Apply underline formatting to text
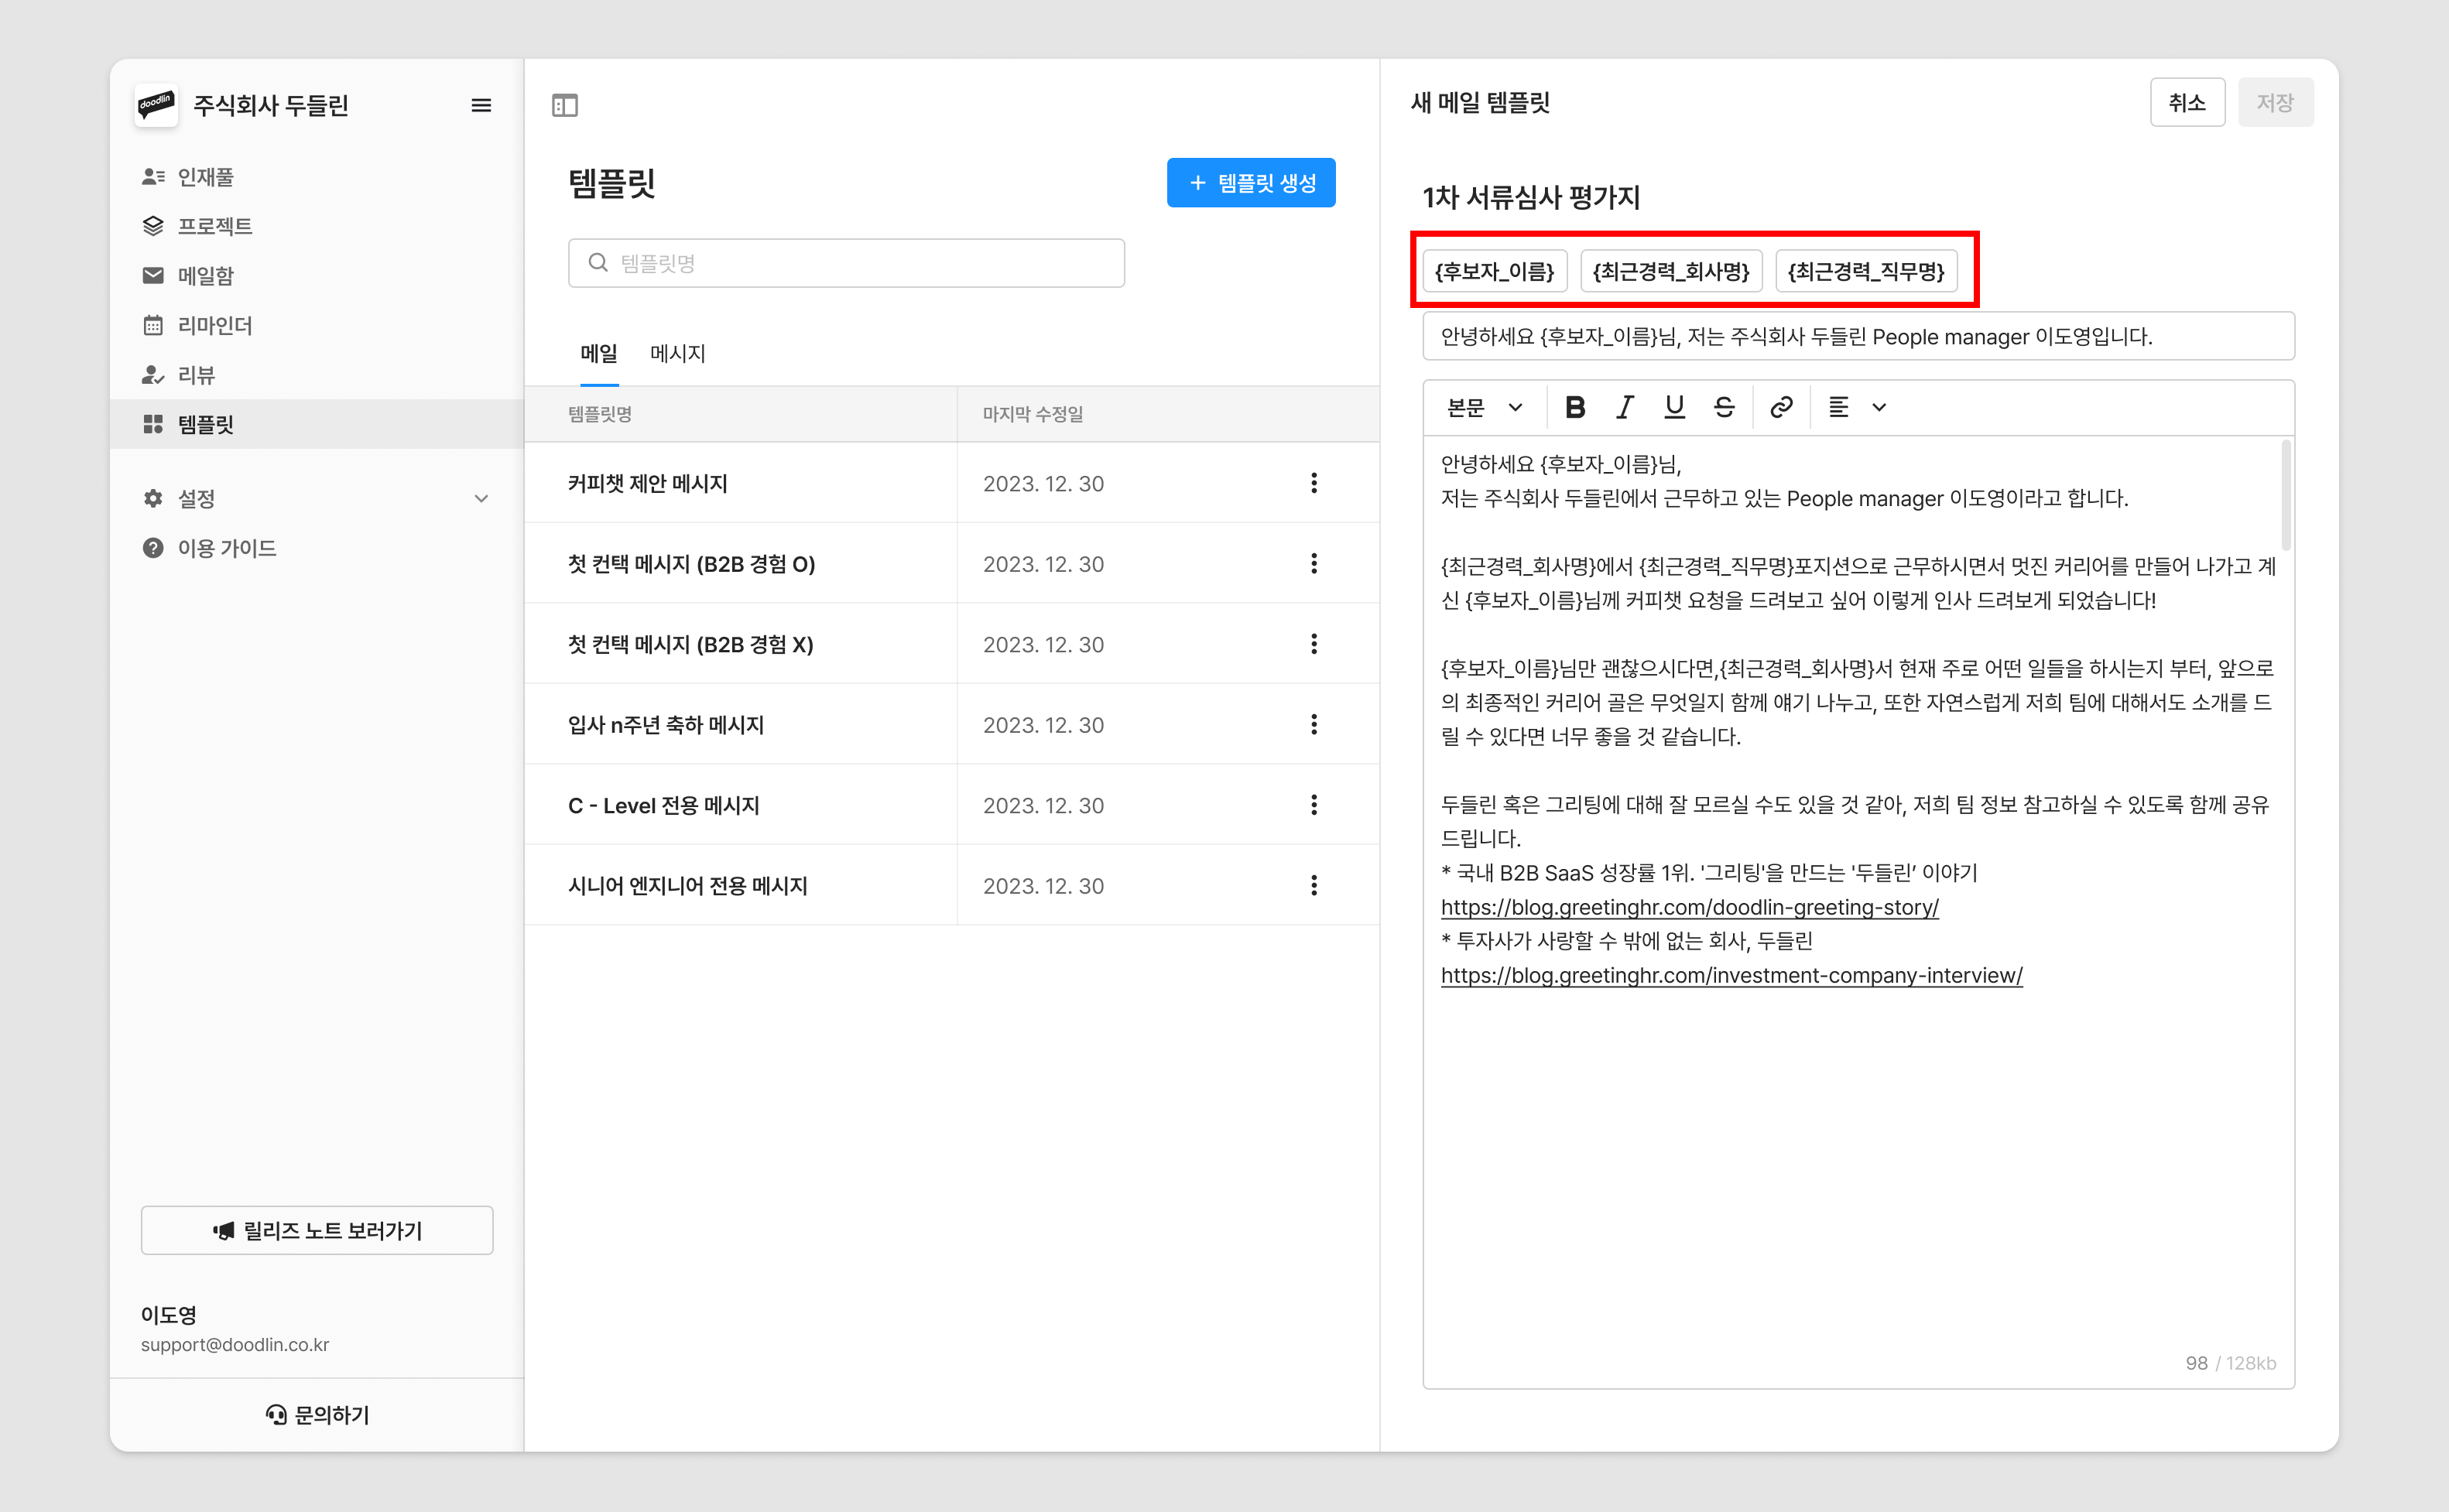 pos(1674,407)
